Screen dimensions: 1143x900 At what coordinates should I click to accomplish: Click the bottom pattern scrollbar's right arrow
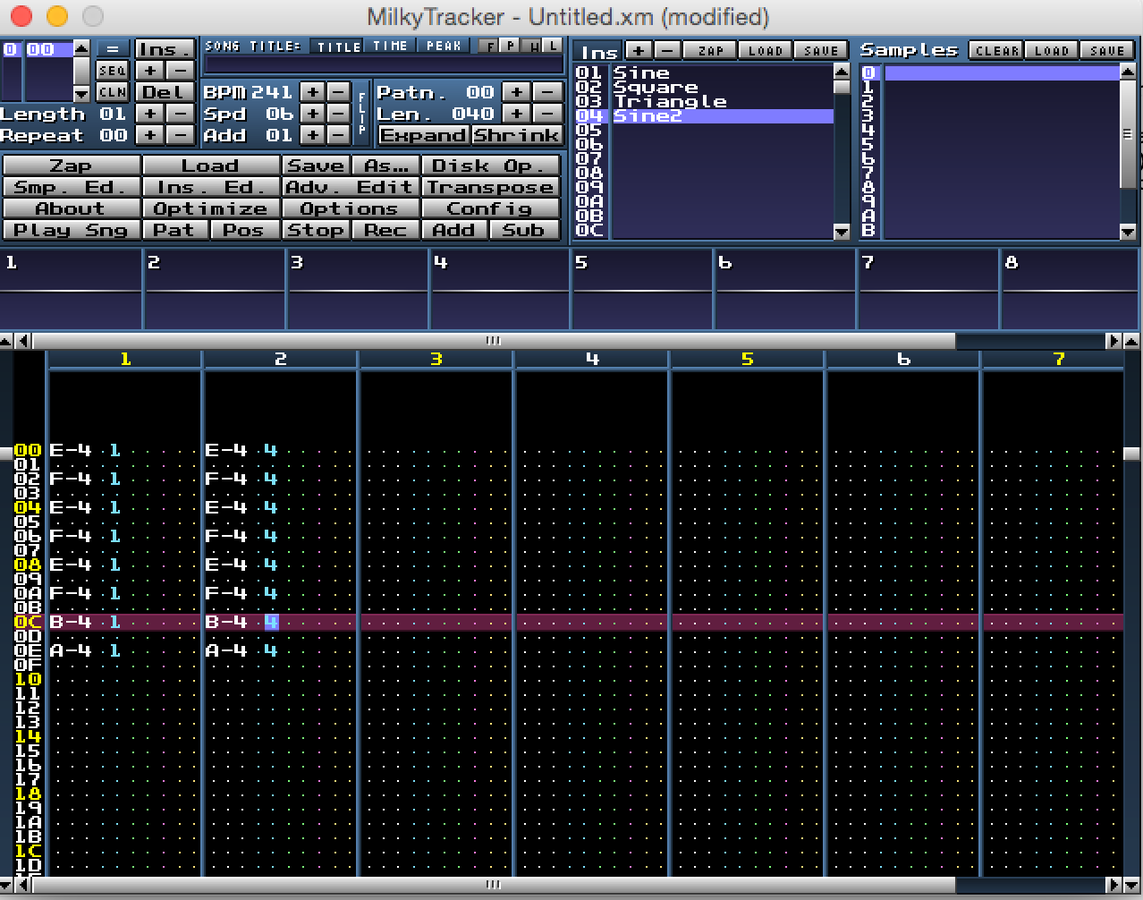click(x=1113, y=885)
